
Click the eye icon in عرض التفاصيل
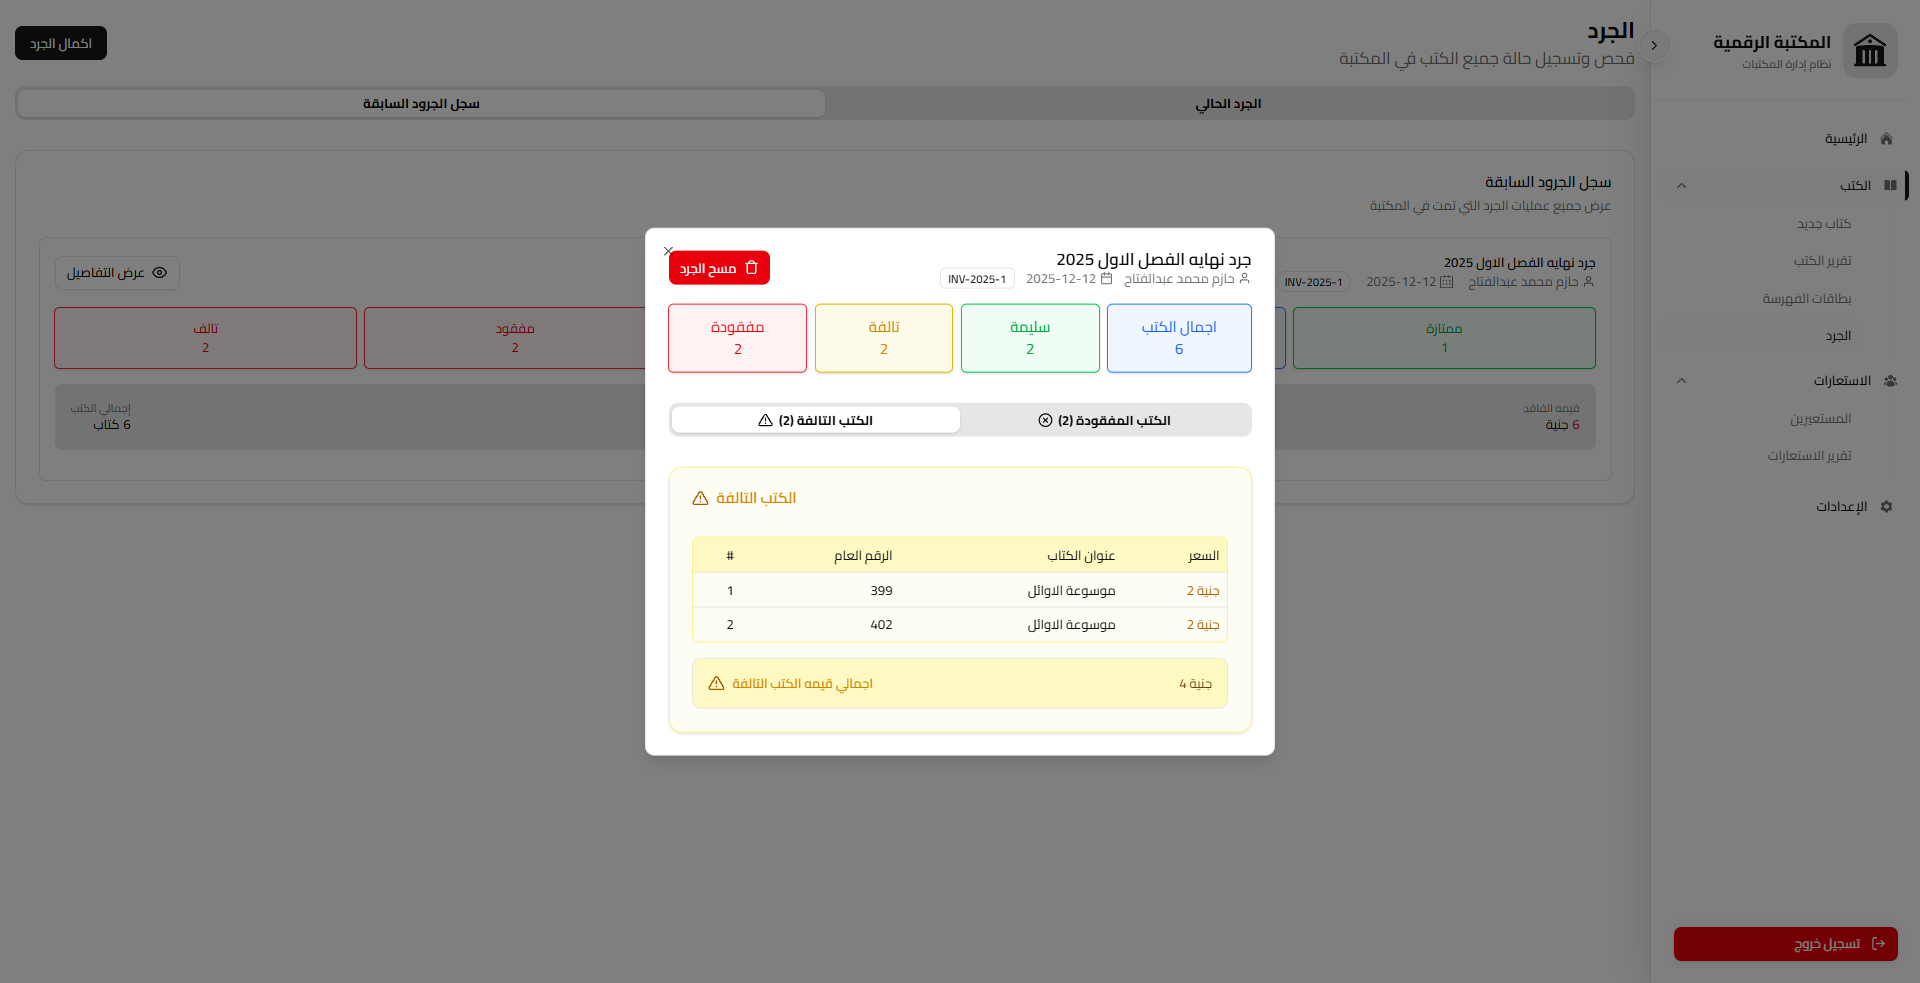coord(159,273)
